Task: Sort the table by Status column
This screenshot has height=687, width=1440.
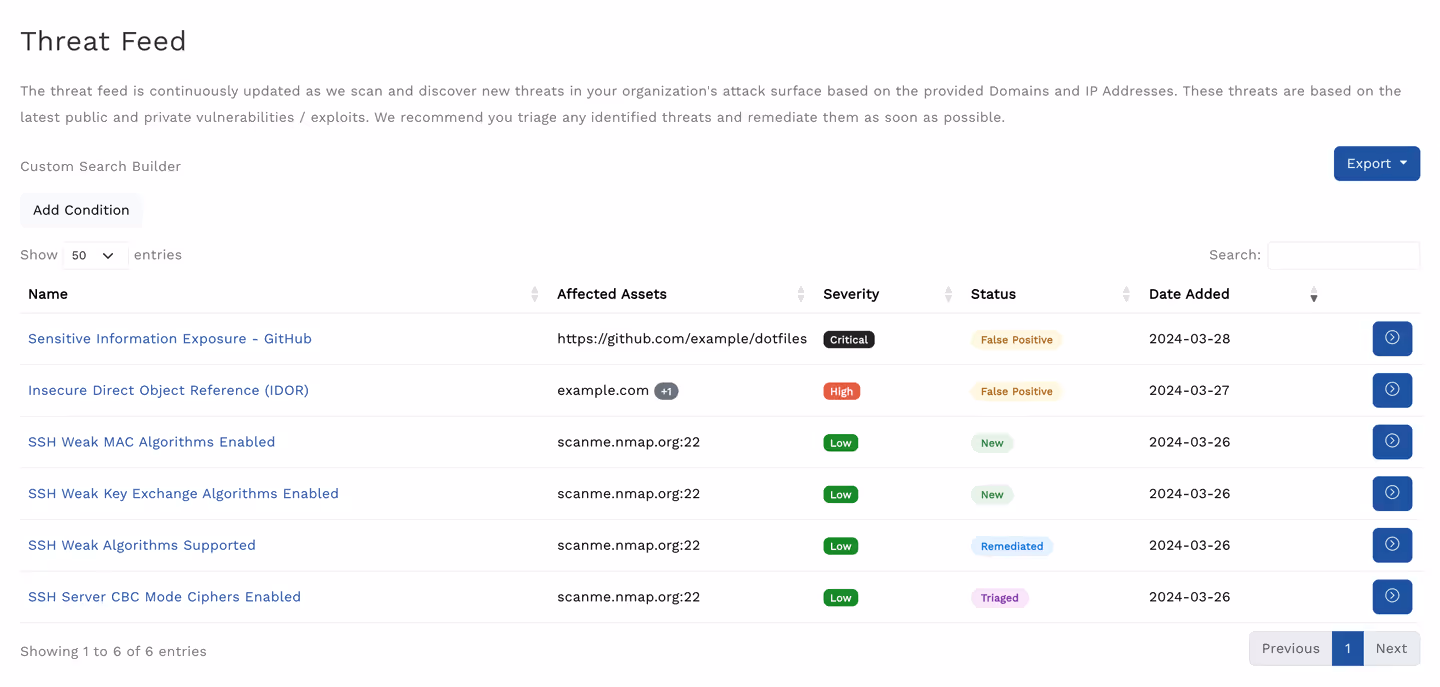Action: (1125, 294)
